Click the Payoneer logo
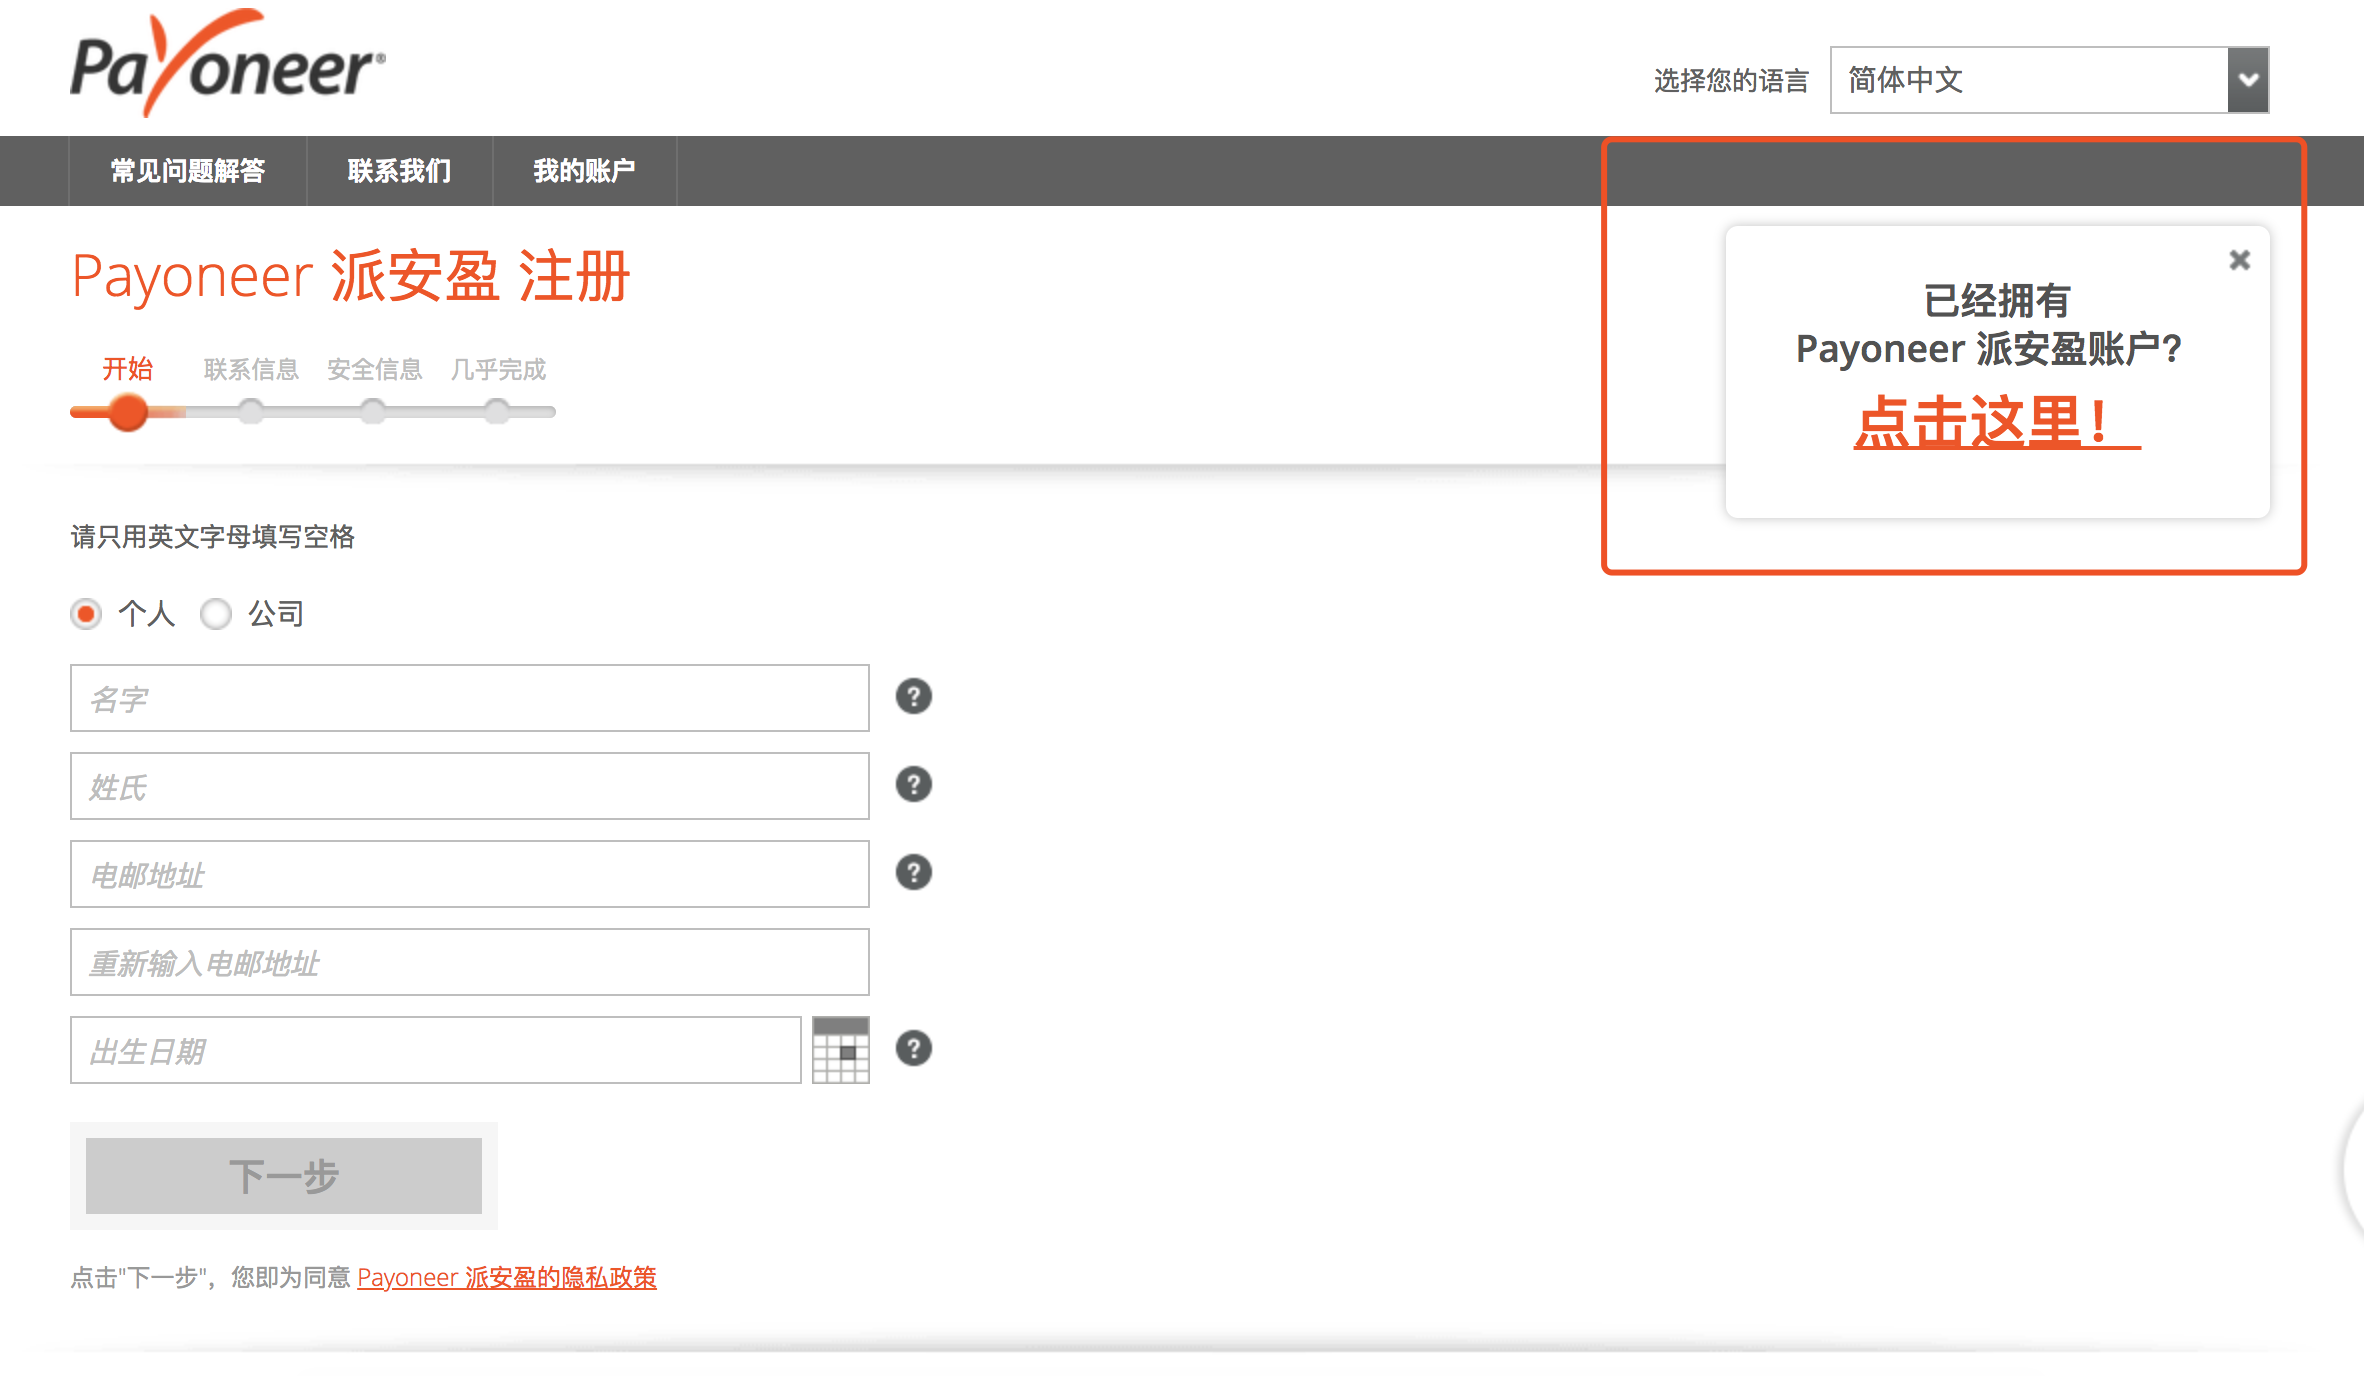This screenshot has width=2364, height=1376. 227,64
